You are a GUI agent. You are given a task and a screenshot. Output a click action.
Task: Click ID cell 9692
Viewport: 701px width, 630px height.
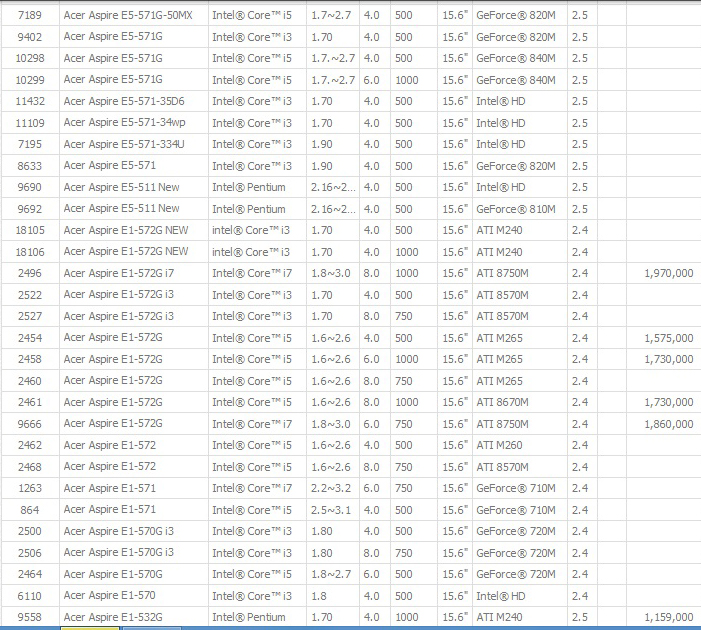(30, 209)
